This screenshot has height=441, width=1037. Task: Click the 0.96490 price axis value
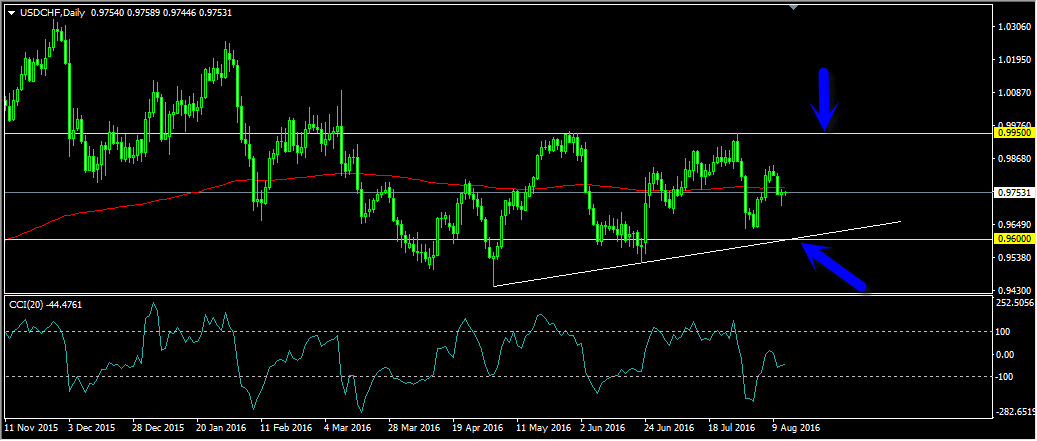[1016, 224]
